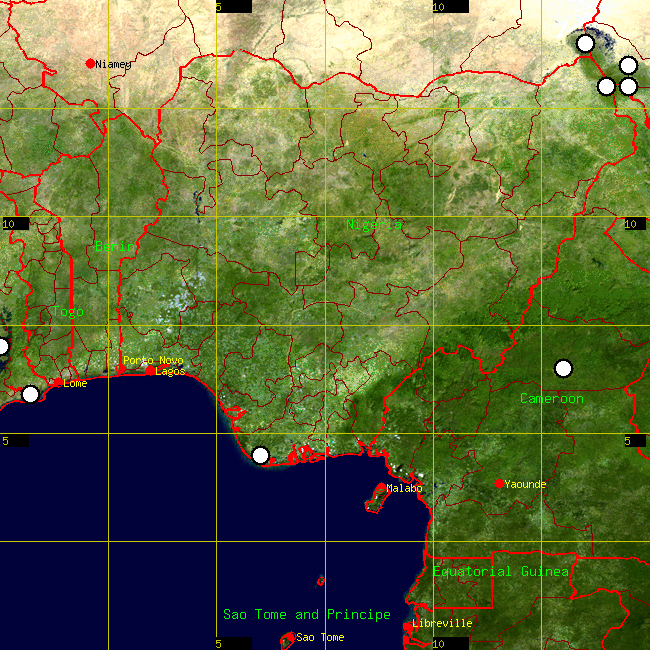This screenshot has height=650, width=650.
Task: Click the Malabo city label
Action: (404, 488)
